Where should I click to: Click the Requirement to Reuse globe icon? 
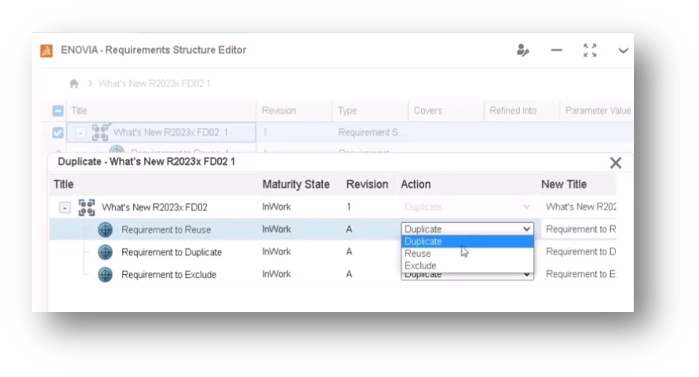click(105, 229)
